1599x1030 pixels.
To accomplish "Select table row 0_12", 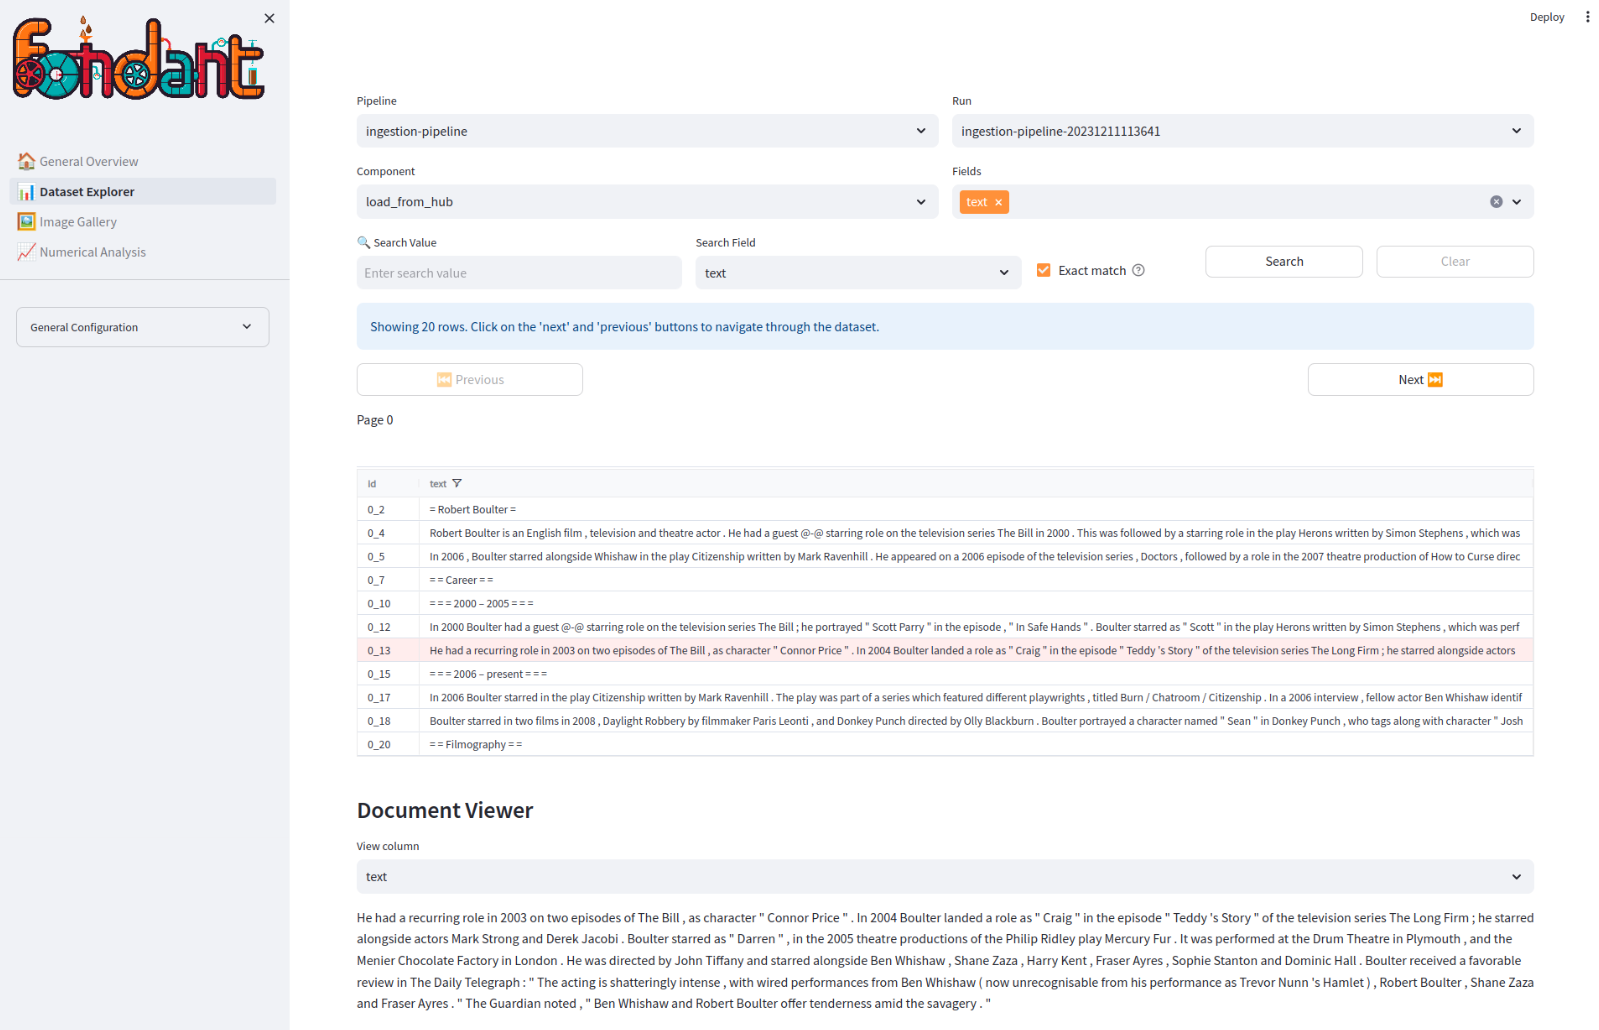I will tap(945, 627).
